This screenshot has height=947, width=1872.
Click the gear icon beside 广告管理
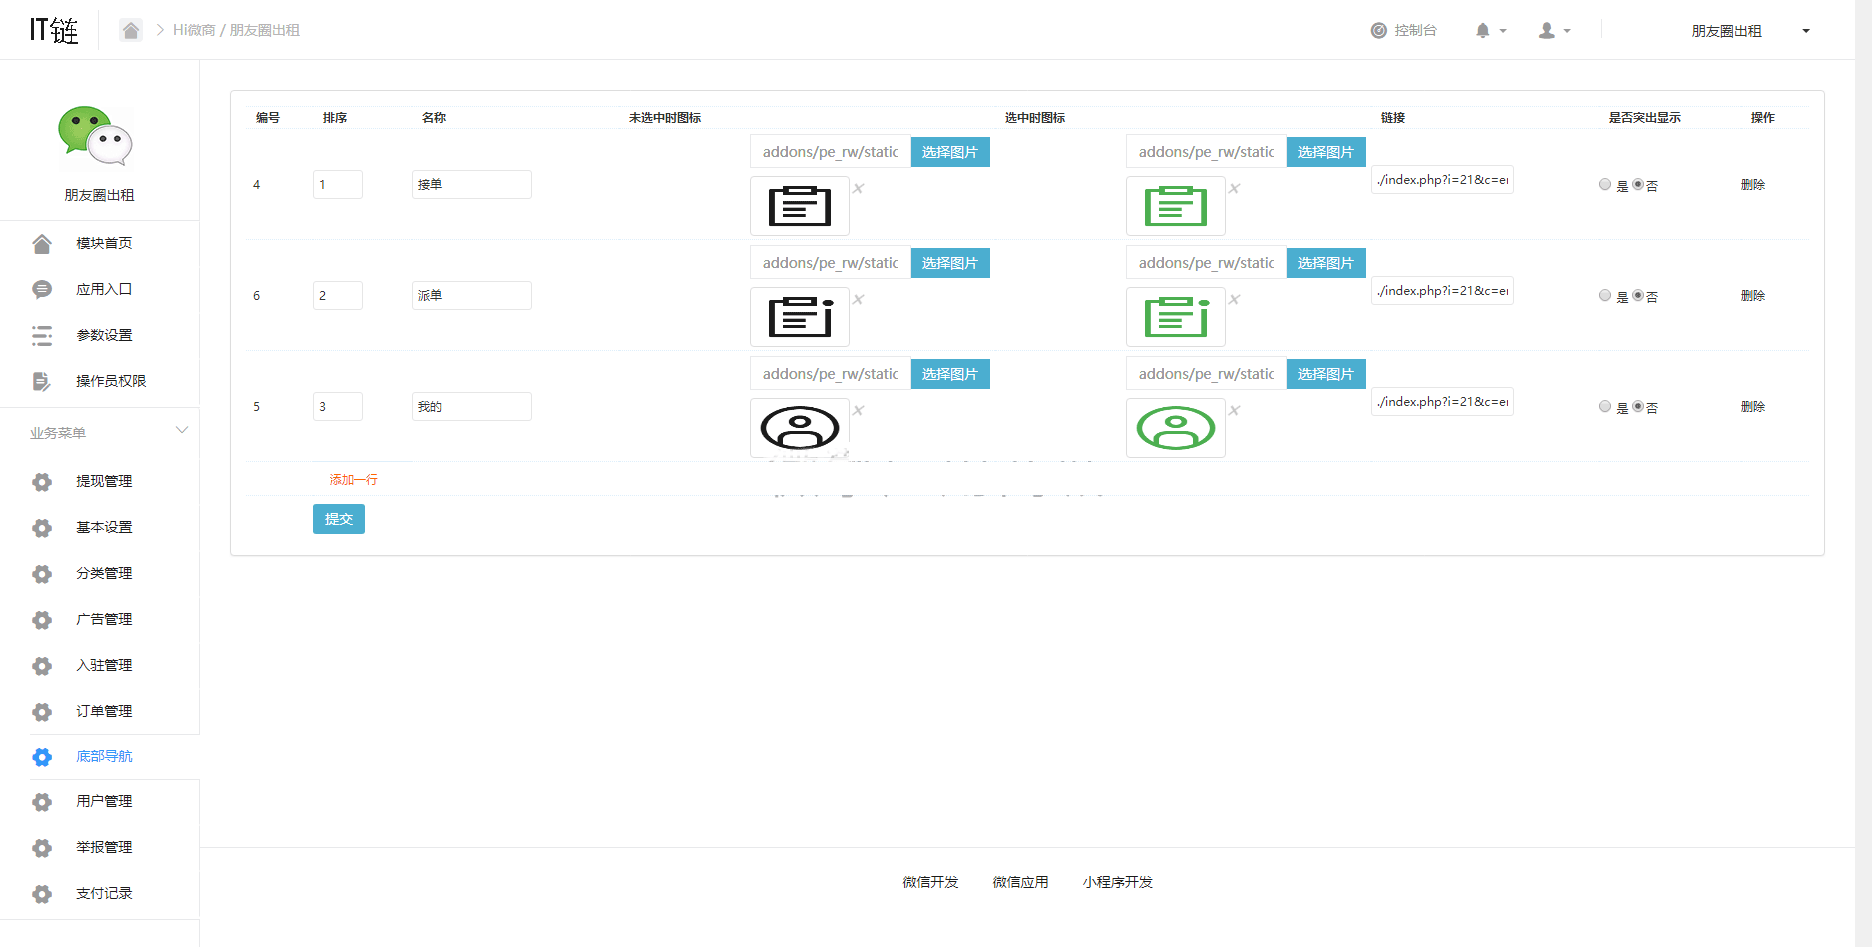(42, 620)
